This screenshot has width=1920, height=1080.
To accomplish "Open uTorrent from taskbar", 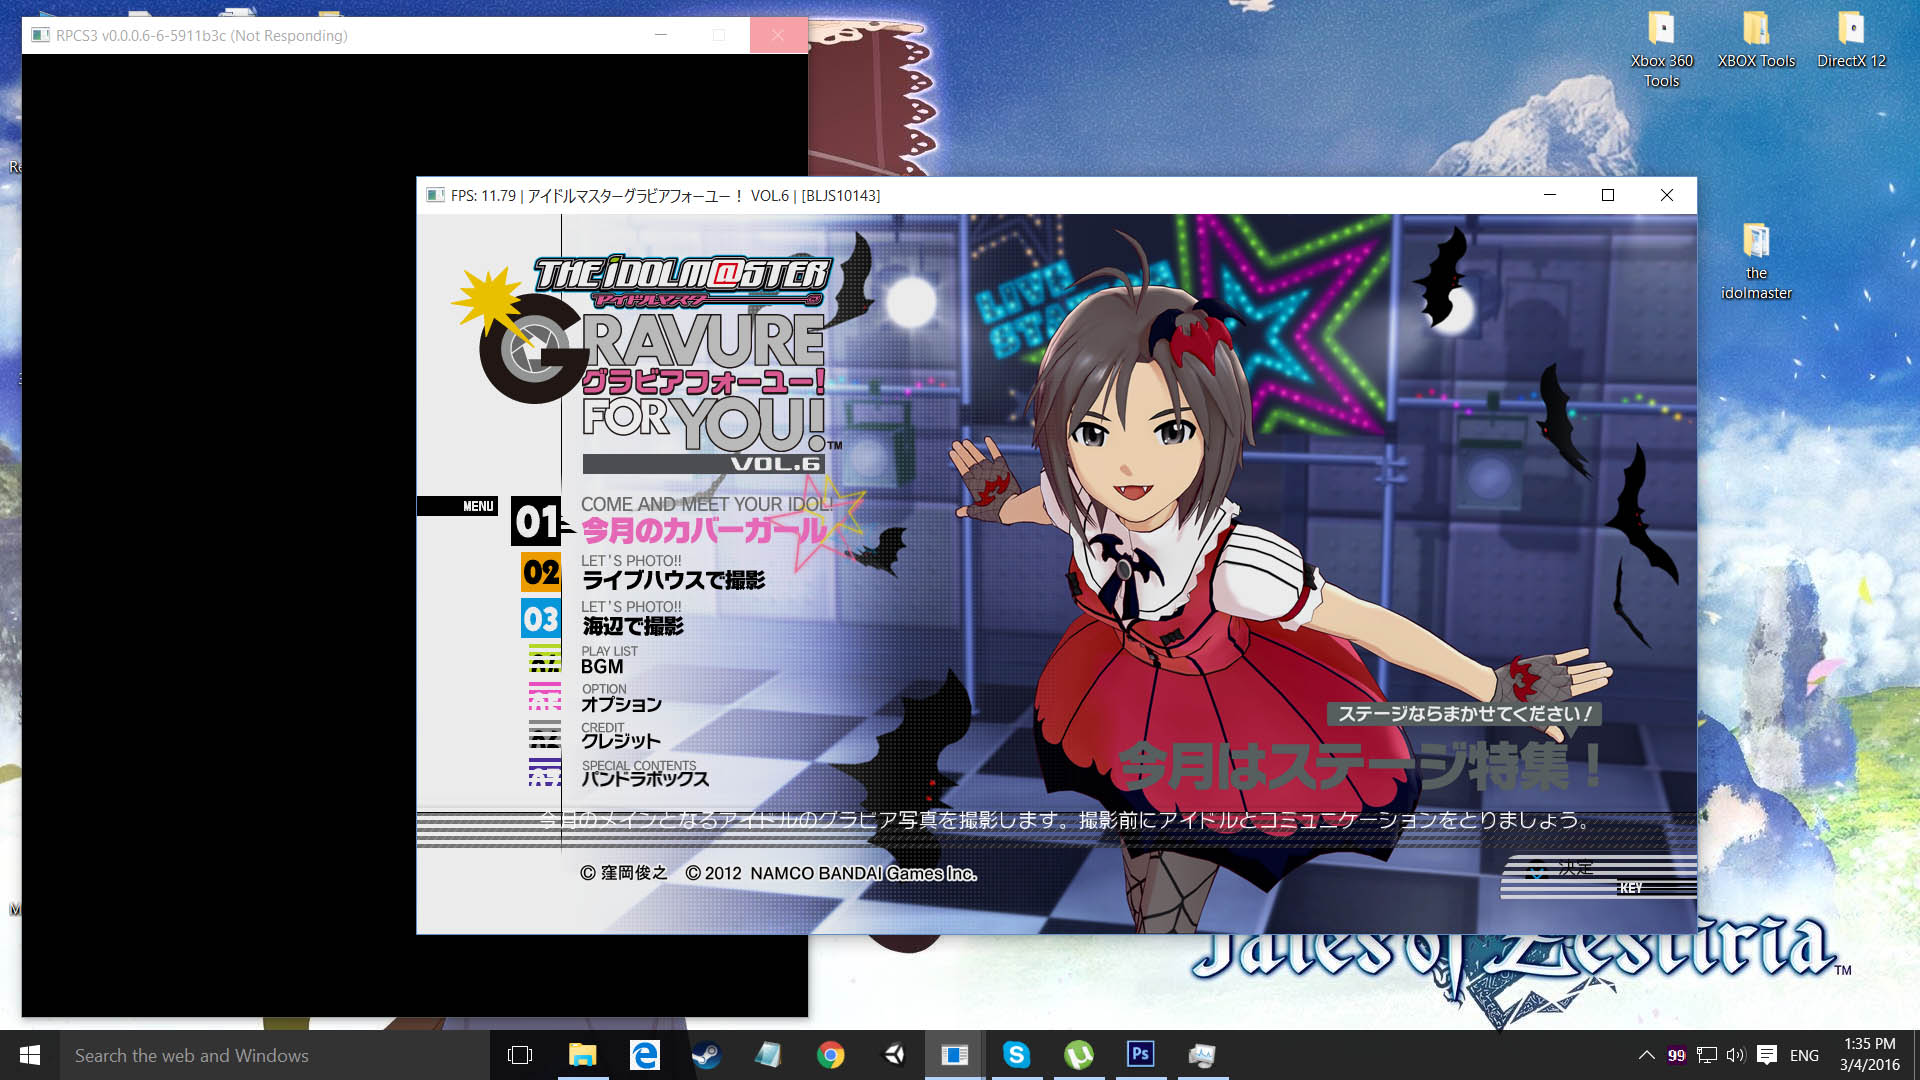I will coord(1079,1055).
